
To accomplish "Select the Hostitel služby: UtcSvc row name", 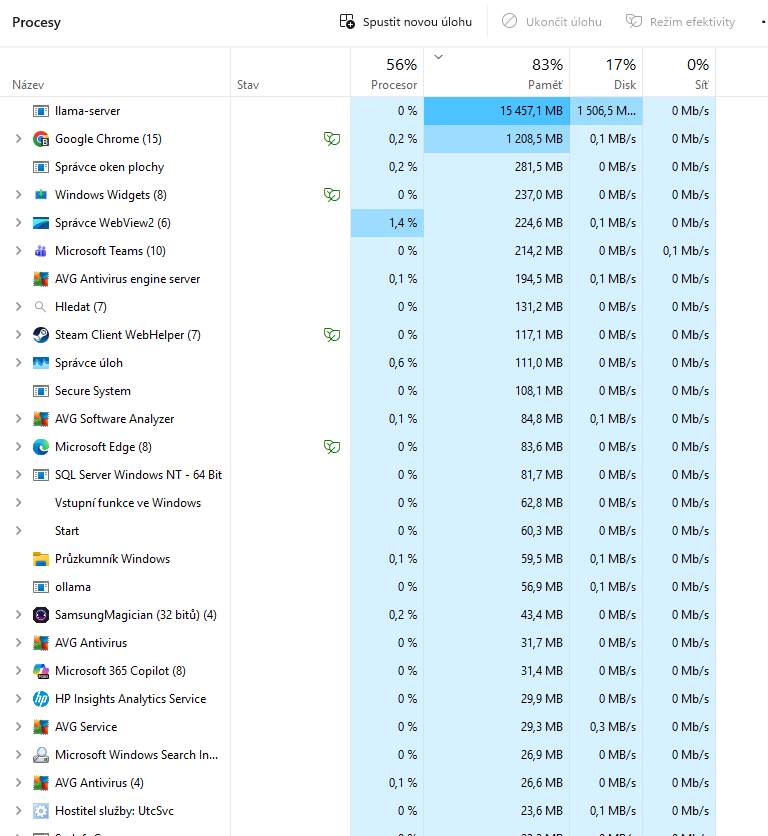I will click(x=115, y=811).
